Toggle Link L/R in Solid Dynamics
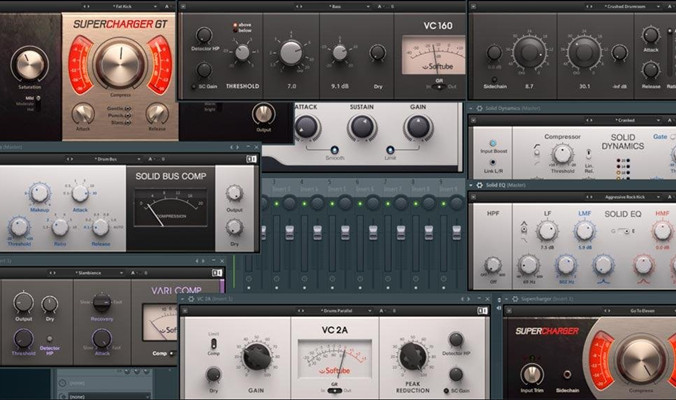This screenshot has width=676, height=400. pyautogui.click(x=493, y=162)
